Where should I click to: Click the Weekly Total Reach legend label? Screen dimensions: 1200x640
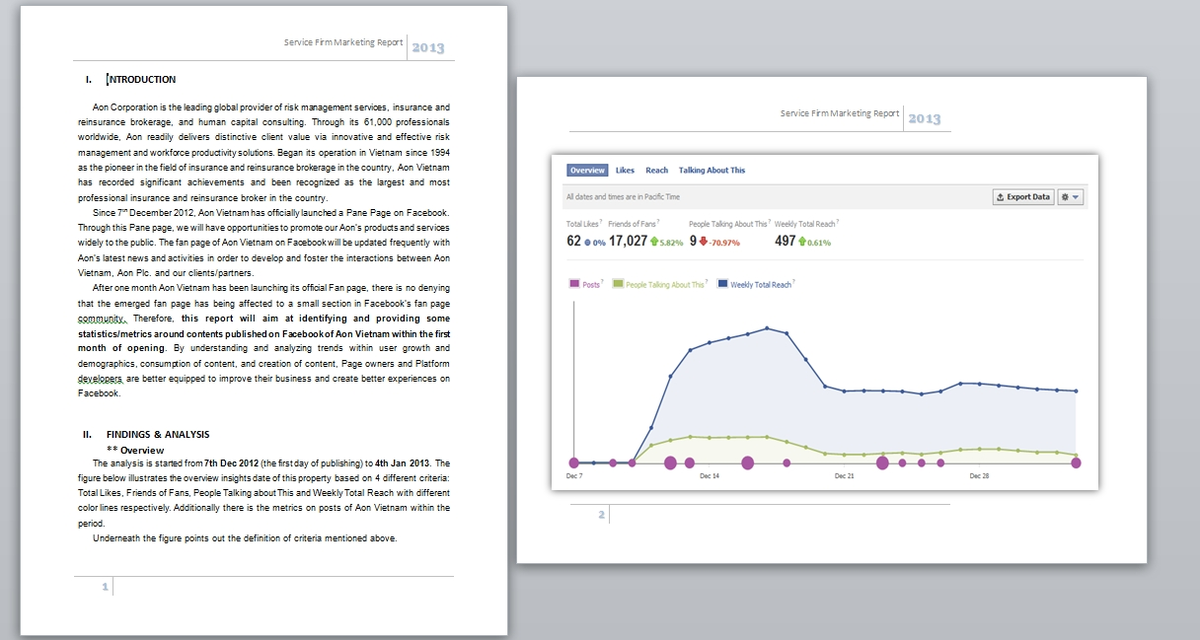pos(761,285)
